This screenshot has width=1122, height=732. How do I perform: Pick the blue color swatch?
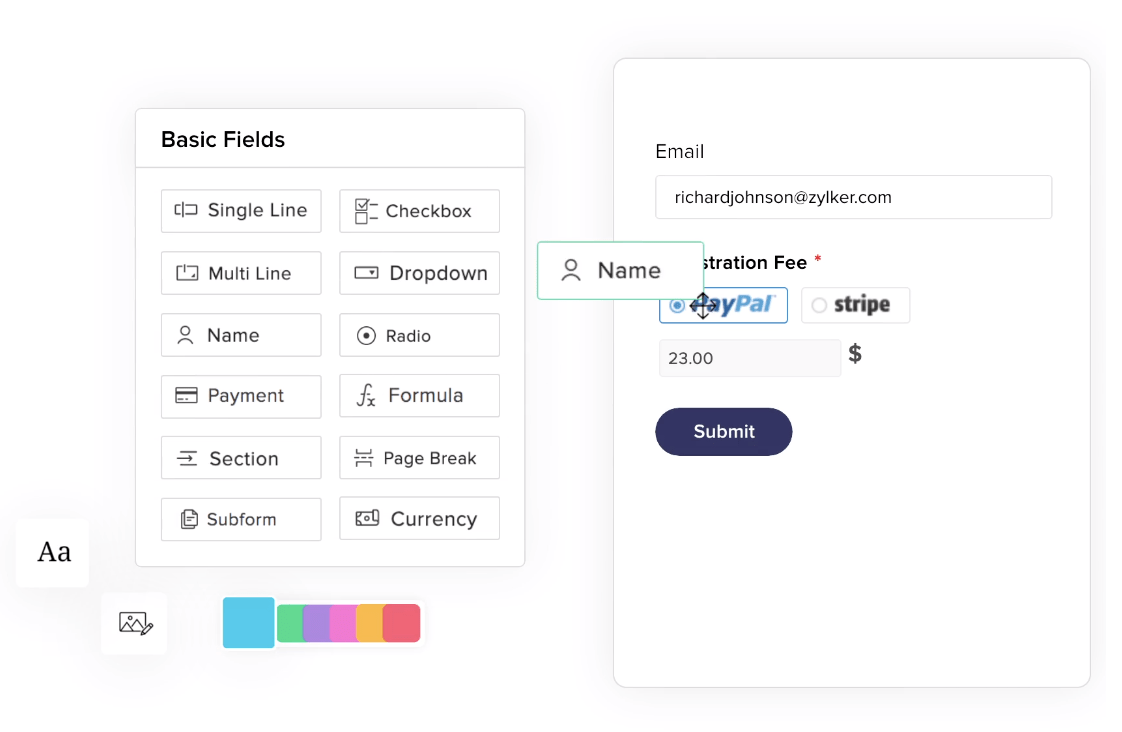[248, 622]
